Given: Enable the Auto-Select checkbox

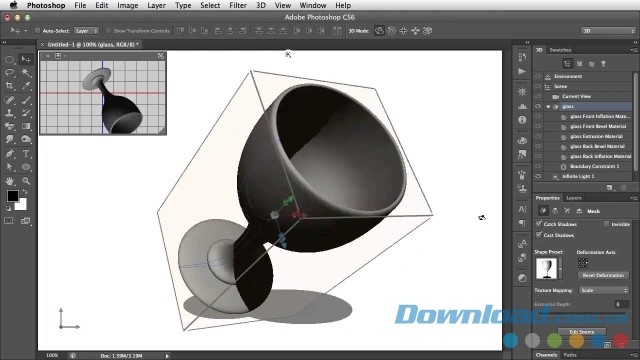Looking at the screenshot, I should click(x=38, y=31).
